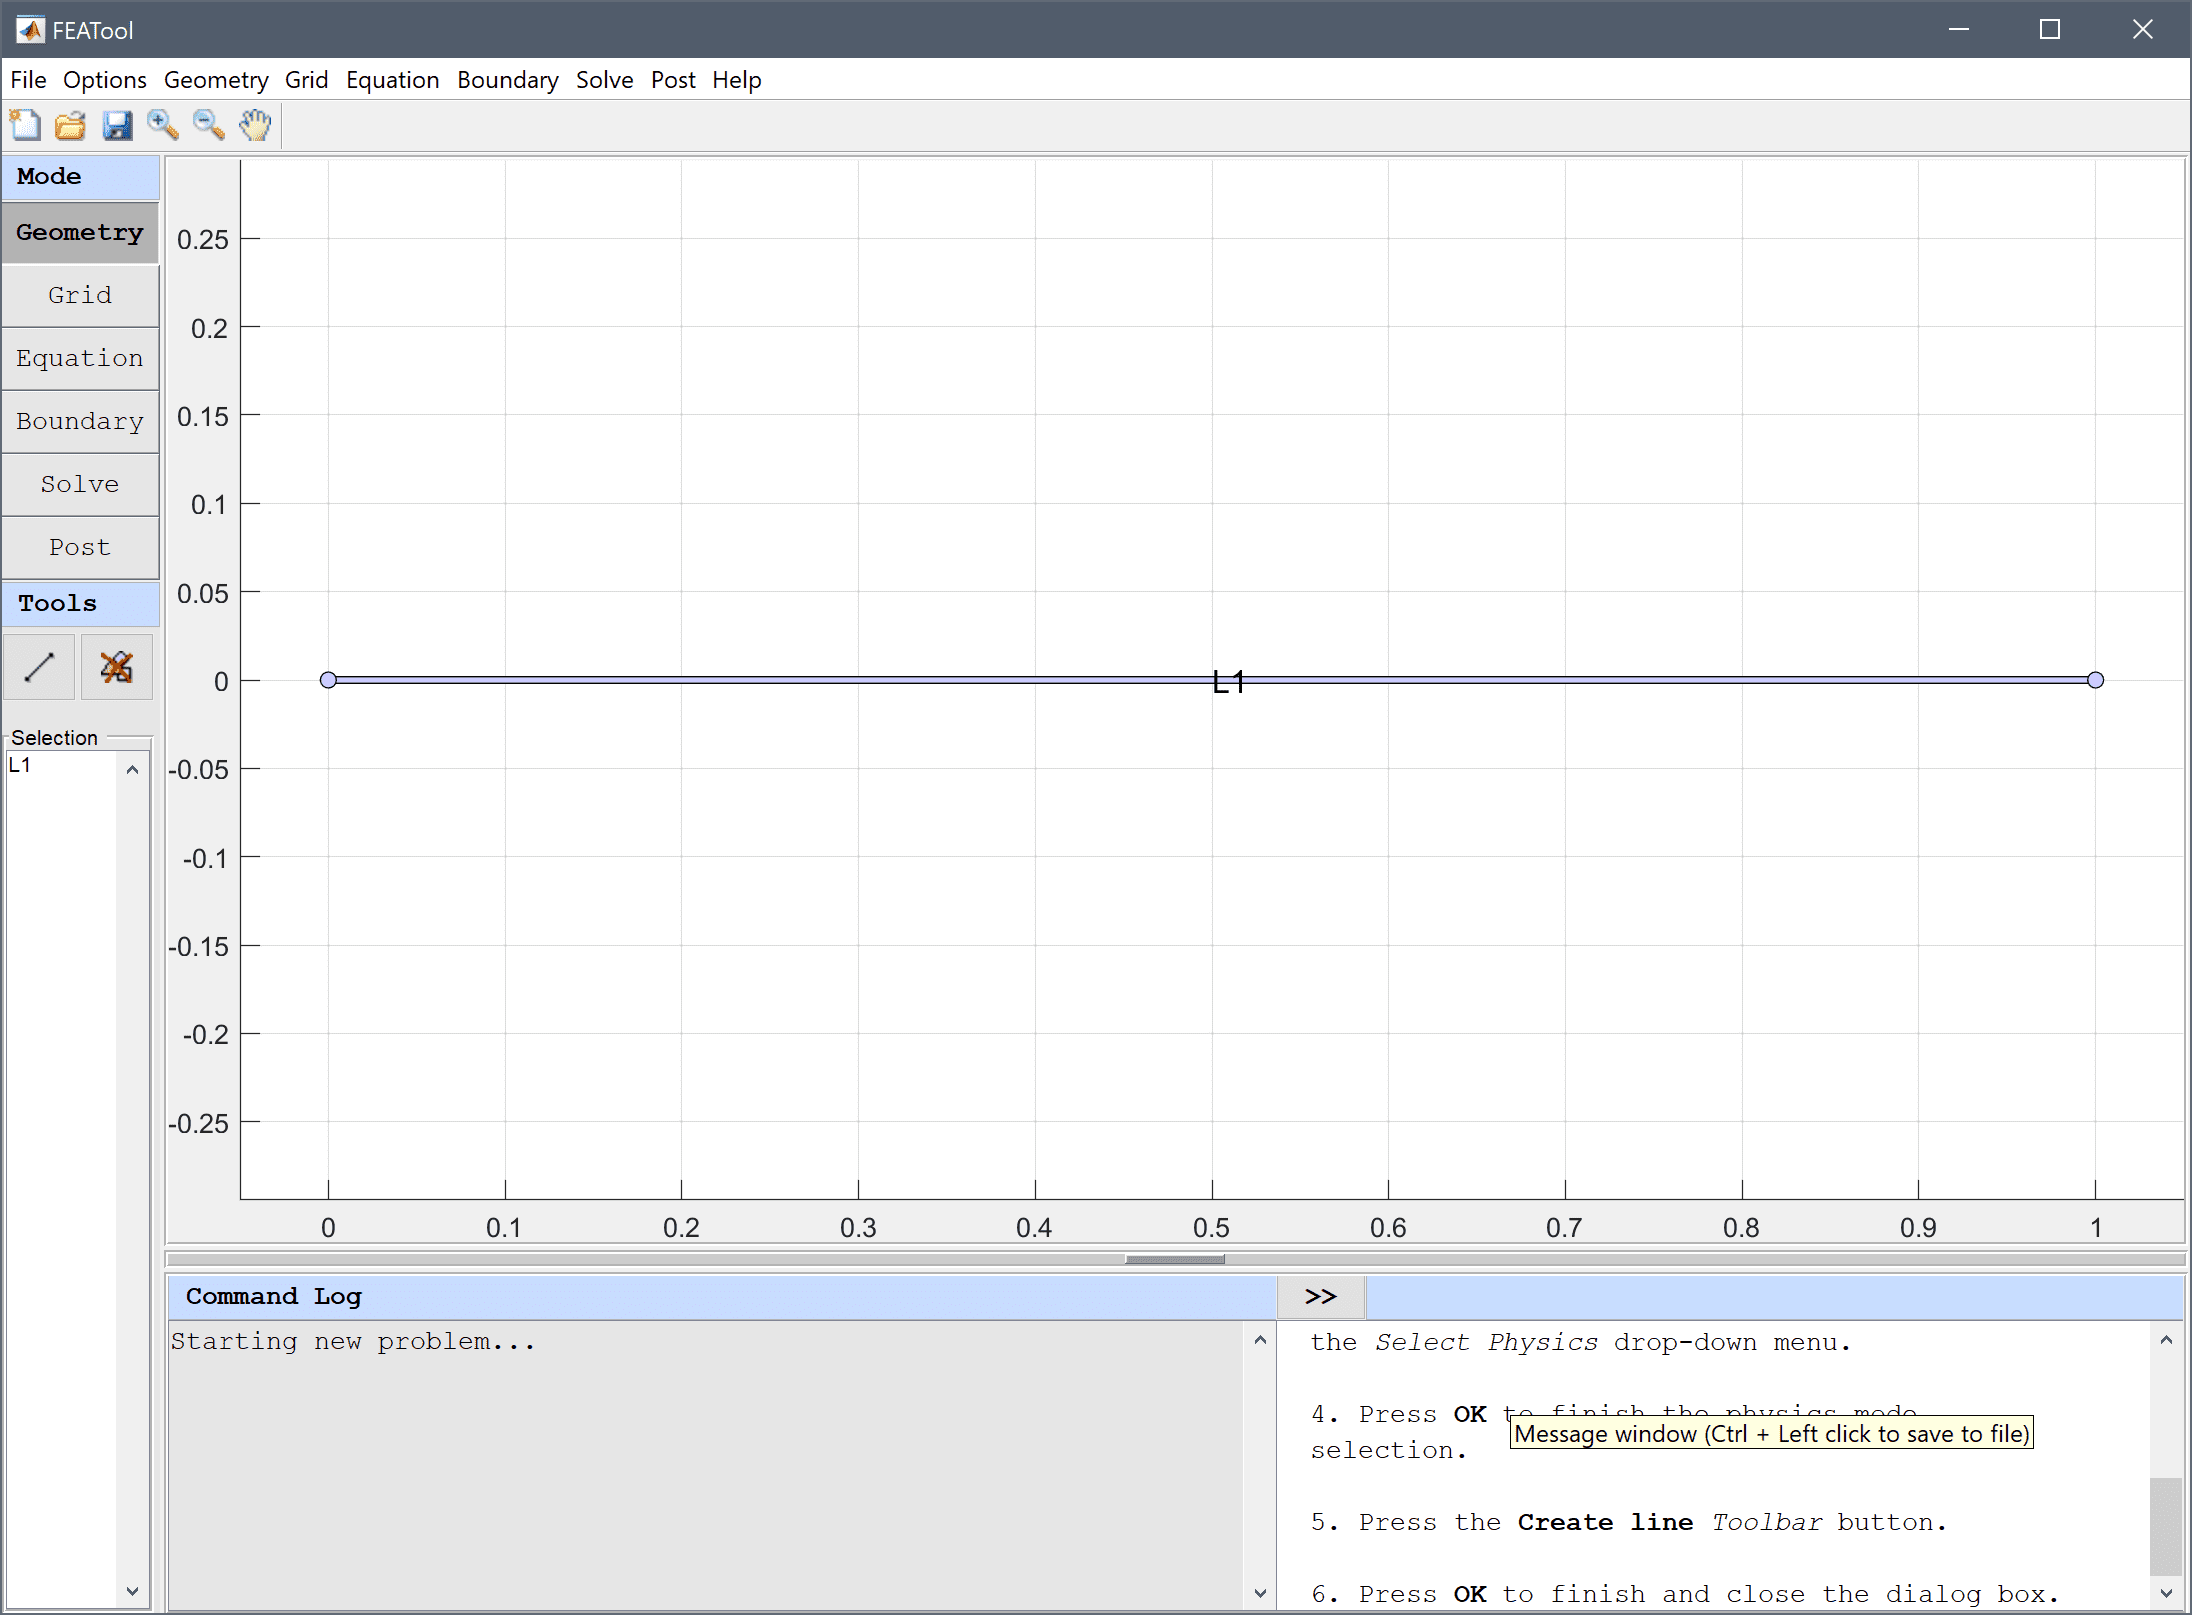Close the FEATool window
Screen dimensions: 2192x1615
[2142, 30]
